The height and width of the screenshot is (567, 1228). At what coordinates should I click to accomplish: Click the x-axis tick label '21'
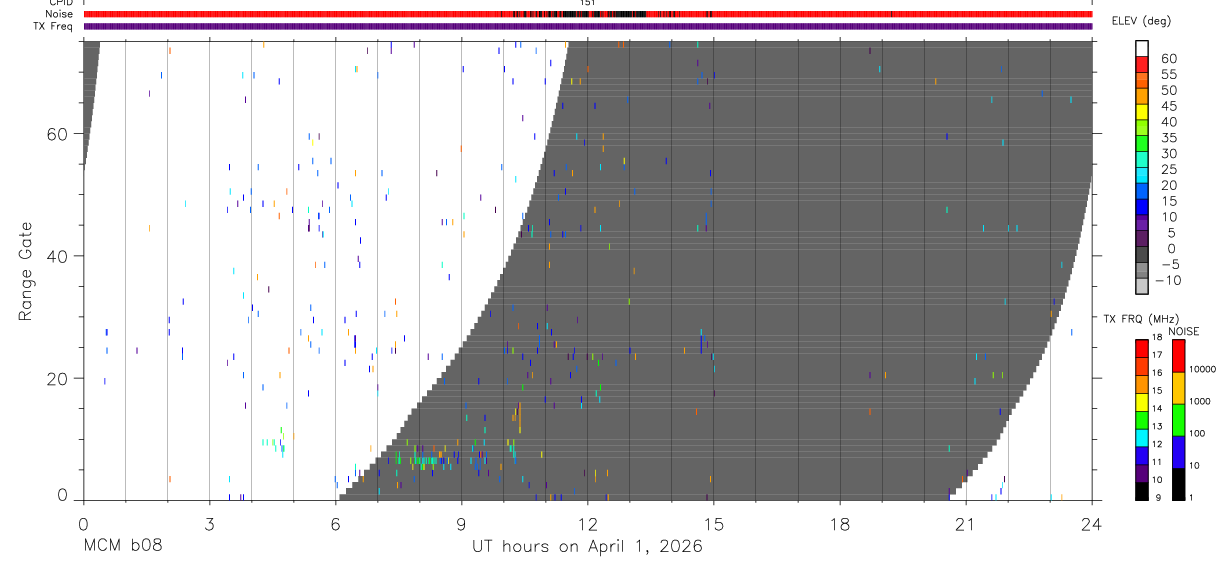[965, 524]
